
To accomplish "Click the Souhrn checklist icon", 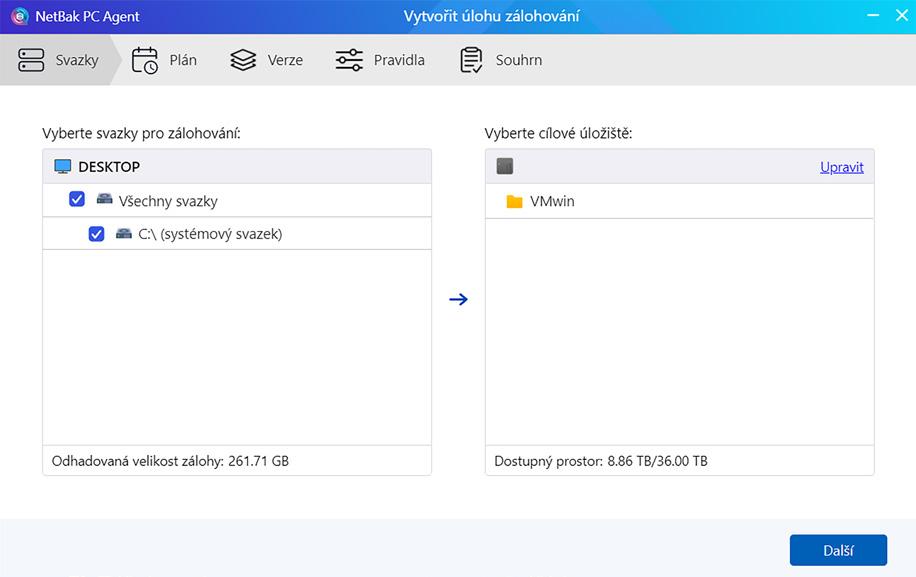I will (471, 60).
